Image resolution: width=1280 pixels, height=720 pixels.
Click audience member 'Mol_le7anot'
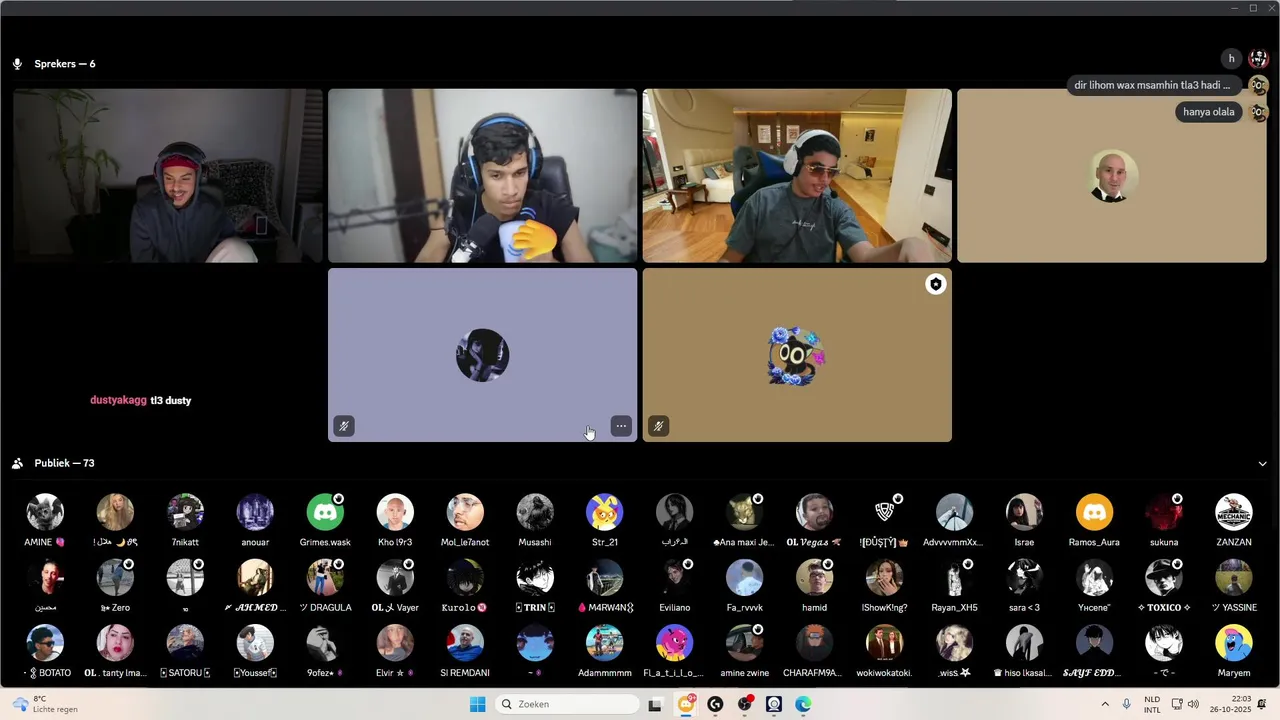click(x=465, y=520)
